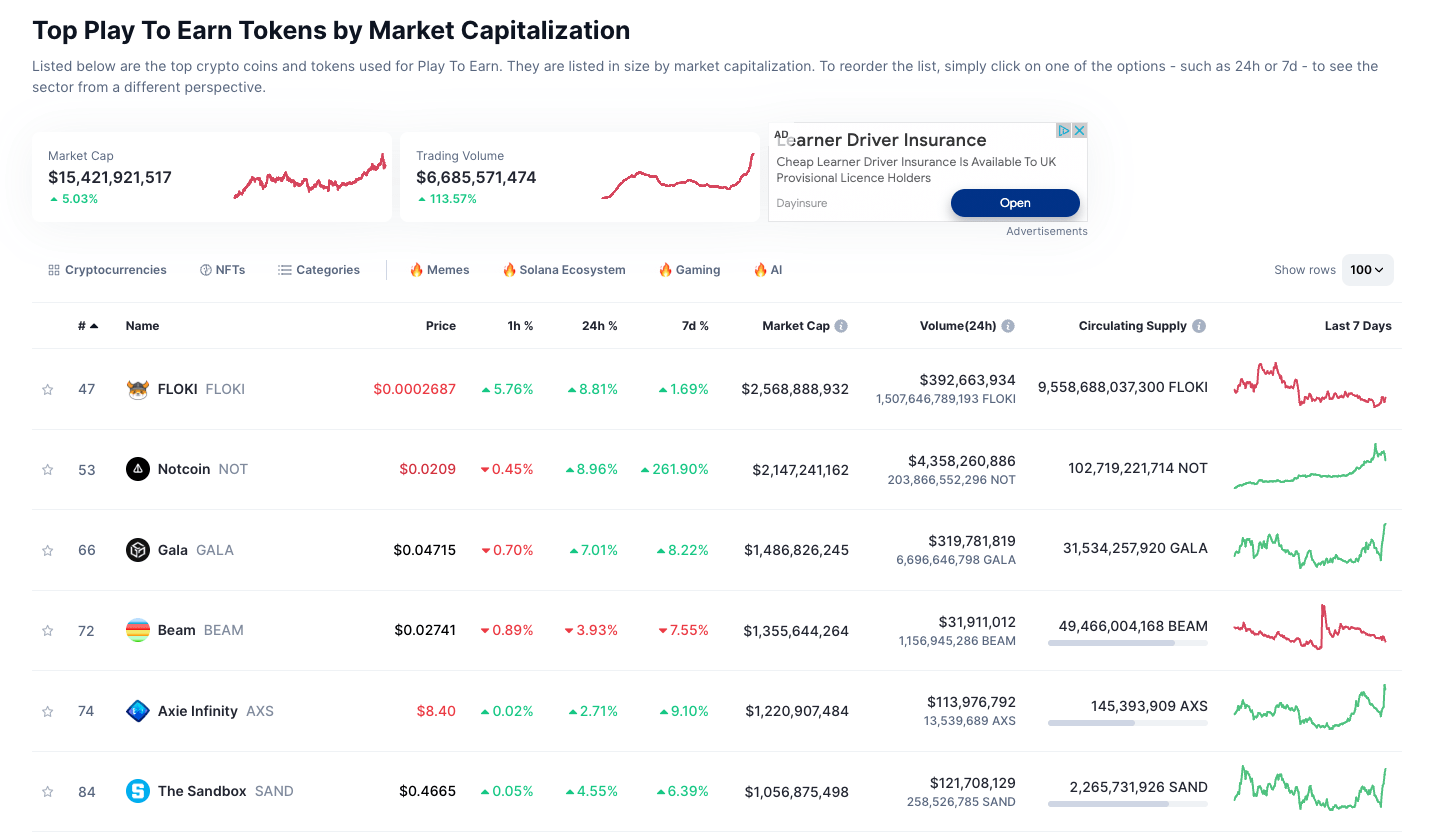
Task: Star The Sandbox row
Action: tap(47, 790)
